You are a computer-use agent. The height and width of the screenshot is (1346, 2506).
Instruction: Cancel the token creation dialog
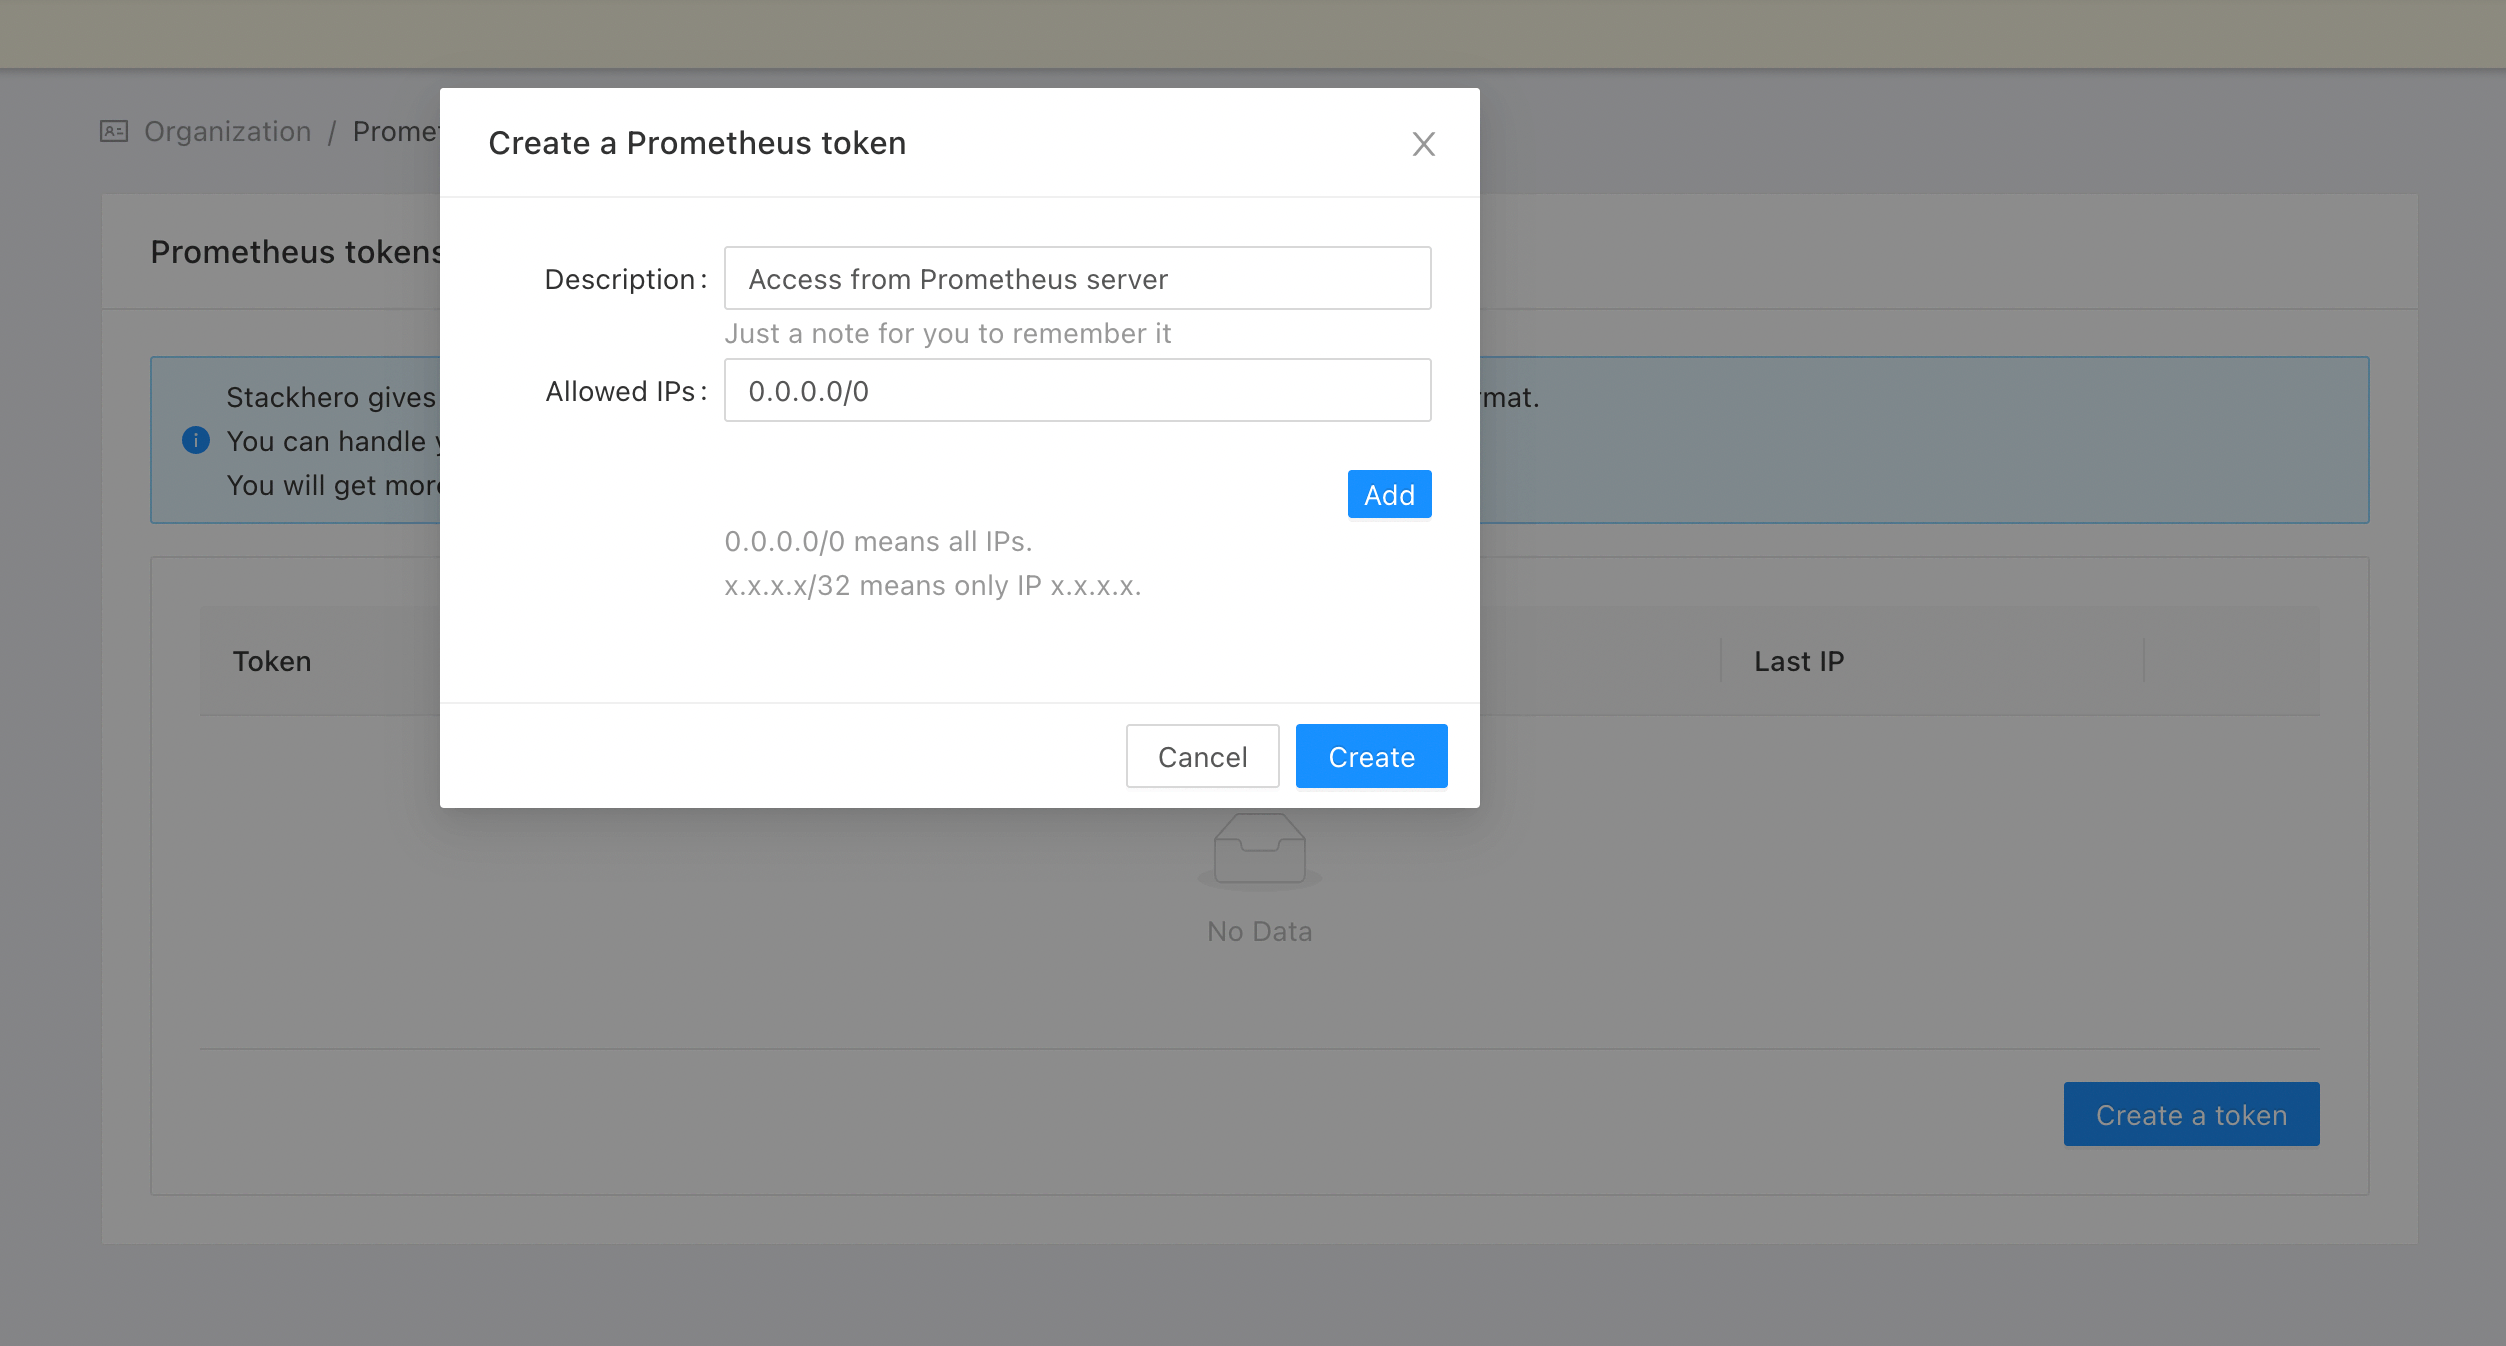click(1202, 757)
